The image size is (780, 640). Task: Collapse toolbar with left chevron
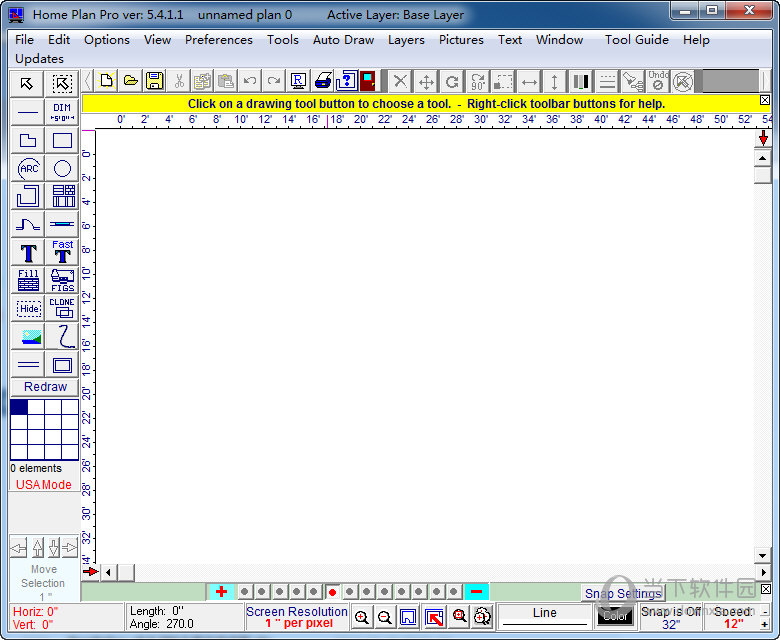pos(88,81)
